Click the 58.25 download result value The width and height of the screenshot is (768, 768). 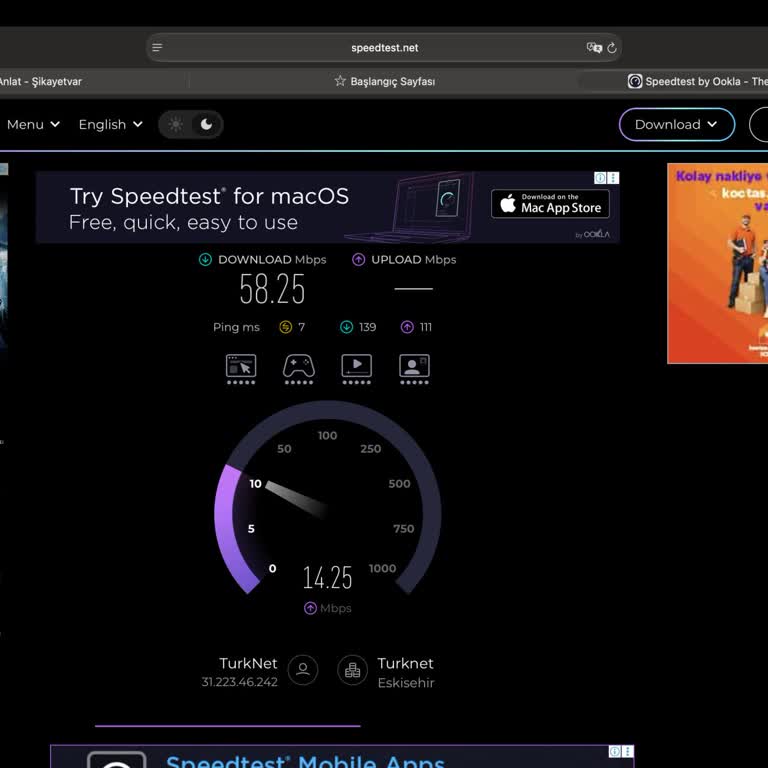pyautogui.click(x=272, y=289)
